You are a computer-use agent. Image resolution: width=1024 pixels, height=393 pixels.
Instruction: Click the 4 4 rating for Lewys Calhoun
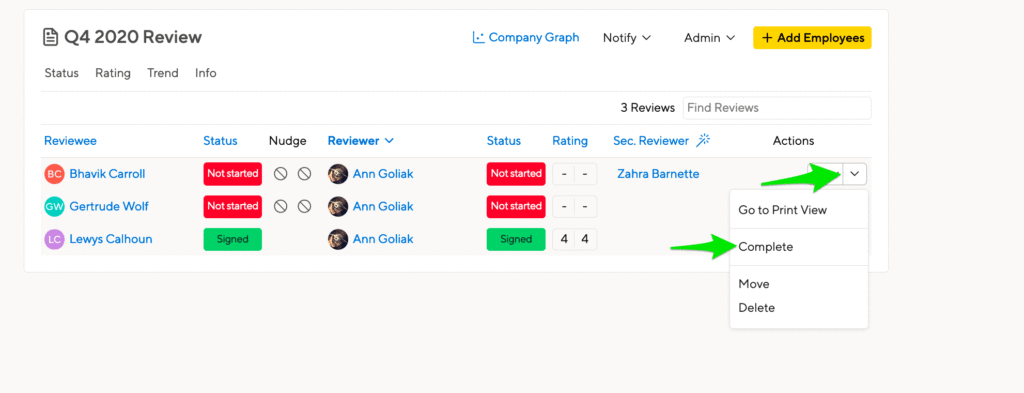[x=575, y=239]
